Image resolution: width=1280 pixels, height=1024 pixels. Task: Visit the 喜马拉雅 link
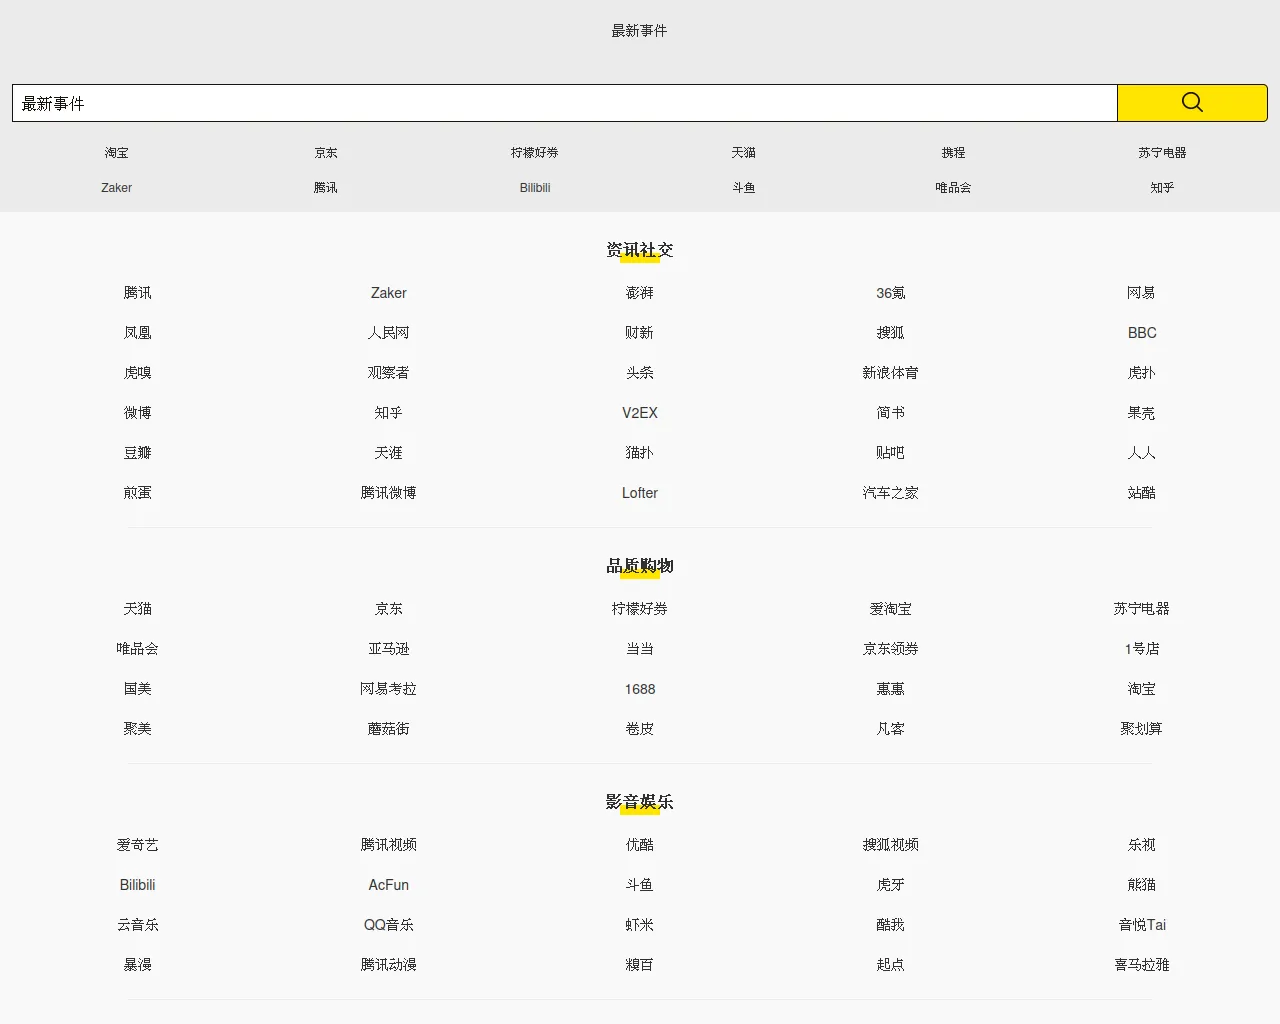tap(1142, 965)
